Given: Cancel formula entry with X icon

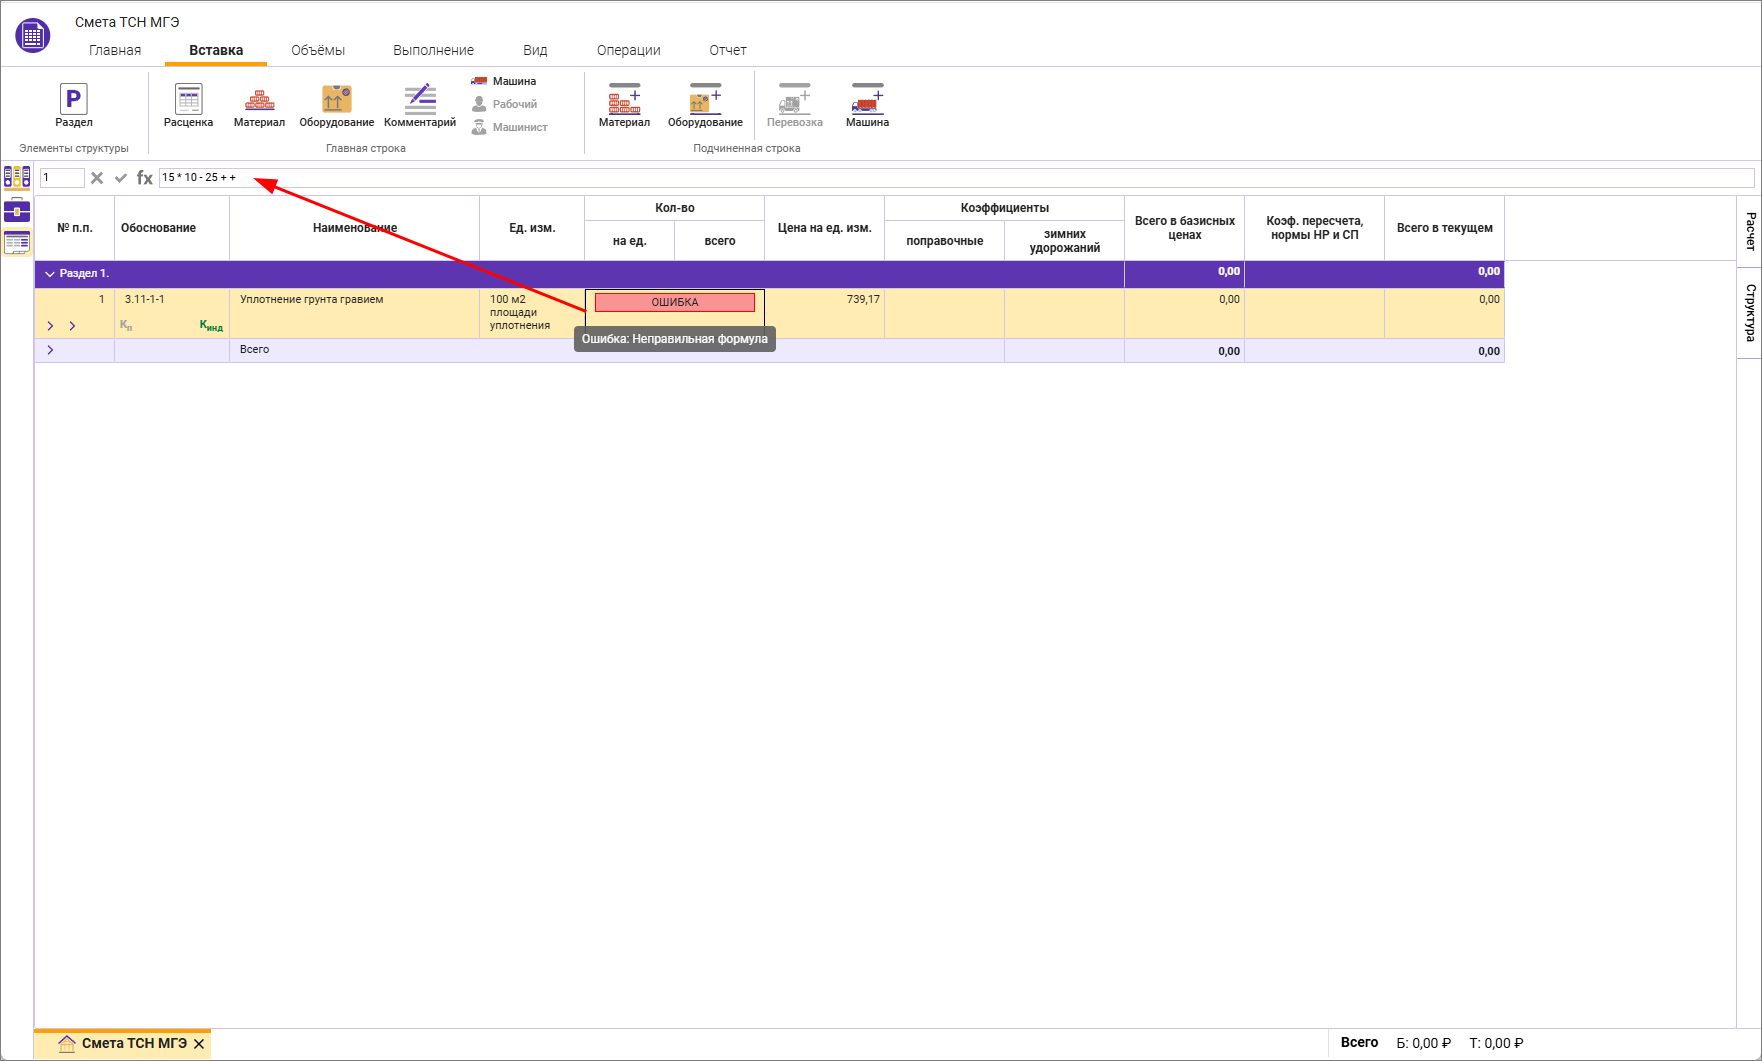Looking at the screenshot, I should [97, 178].
